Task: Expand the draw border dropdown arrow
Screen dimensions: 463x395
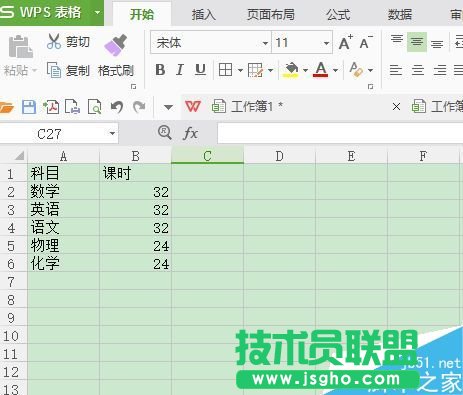Action: [271, 70]
